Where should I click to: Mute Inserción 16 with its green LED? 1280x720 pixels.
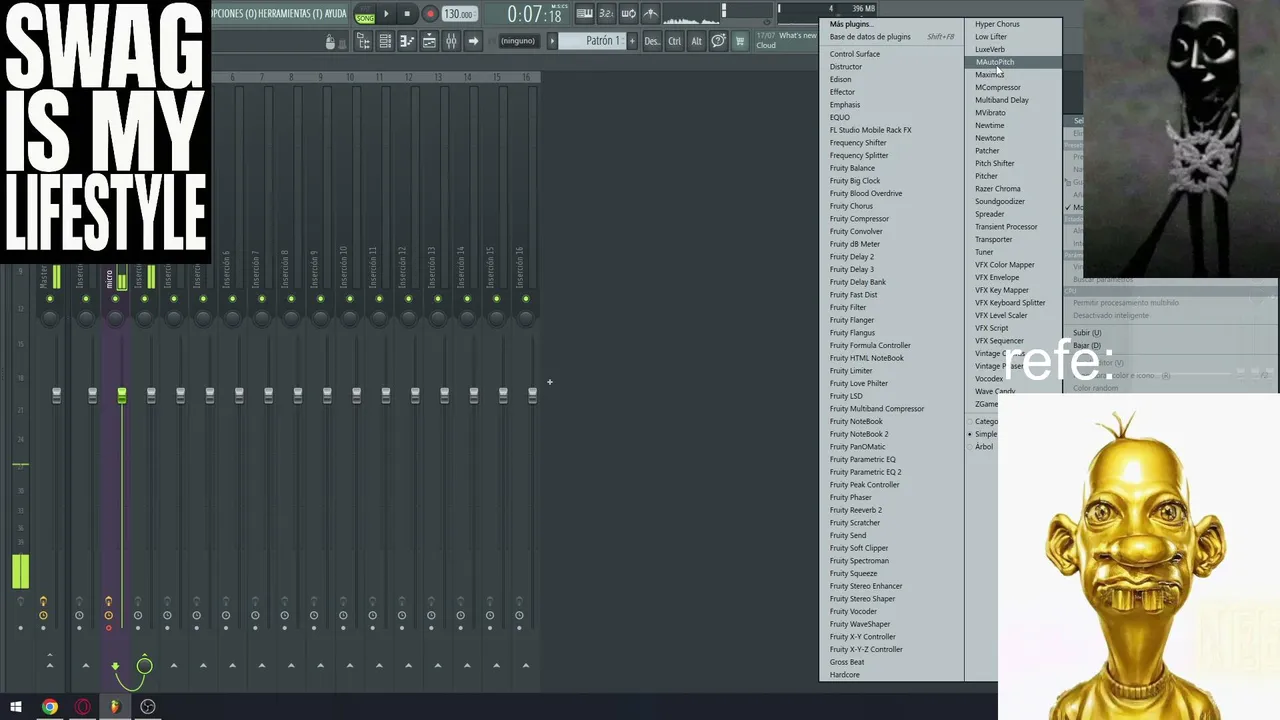point(525,299)
